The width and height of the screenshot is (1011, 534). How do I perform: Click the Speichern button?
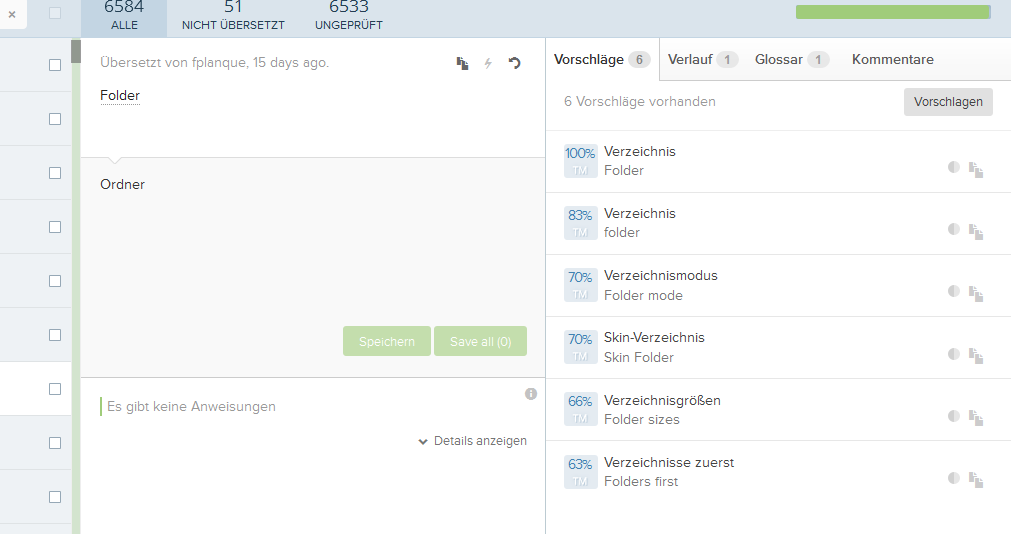point(387,341)
